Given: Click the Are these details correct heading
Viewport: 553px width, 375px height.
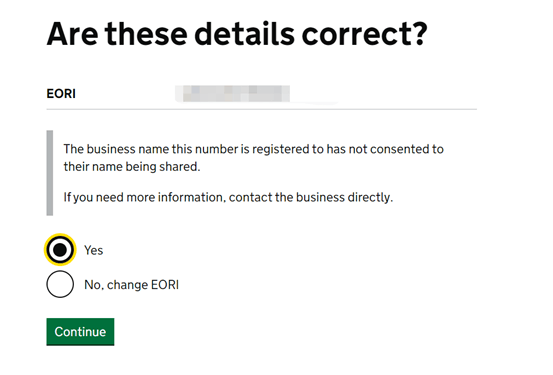Looking at the screenshot, I should [x=237, y=34].
